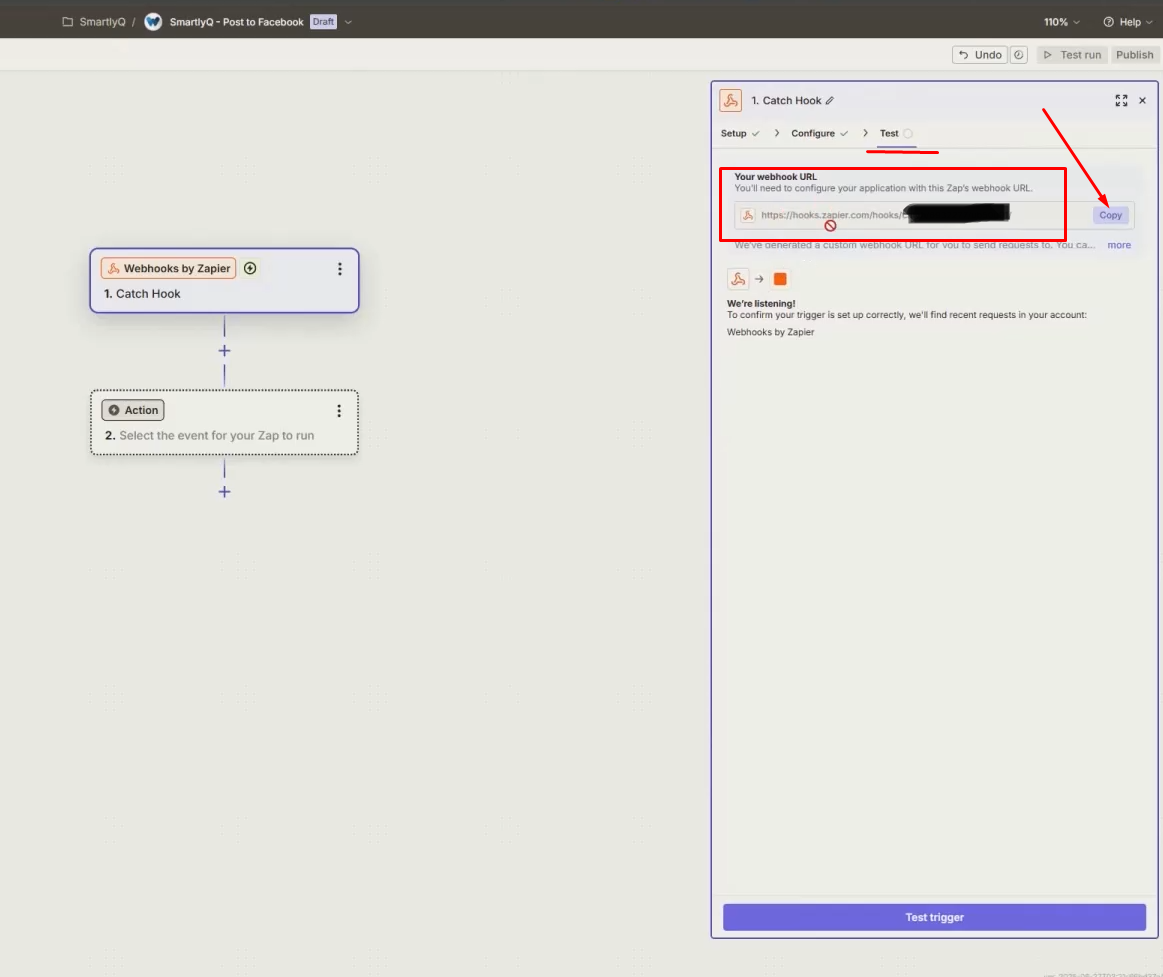Click the trigger lightning status icon
The height and width of the screenshot is (977, 1163).
click(250, 269)
